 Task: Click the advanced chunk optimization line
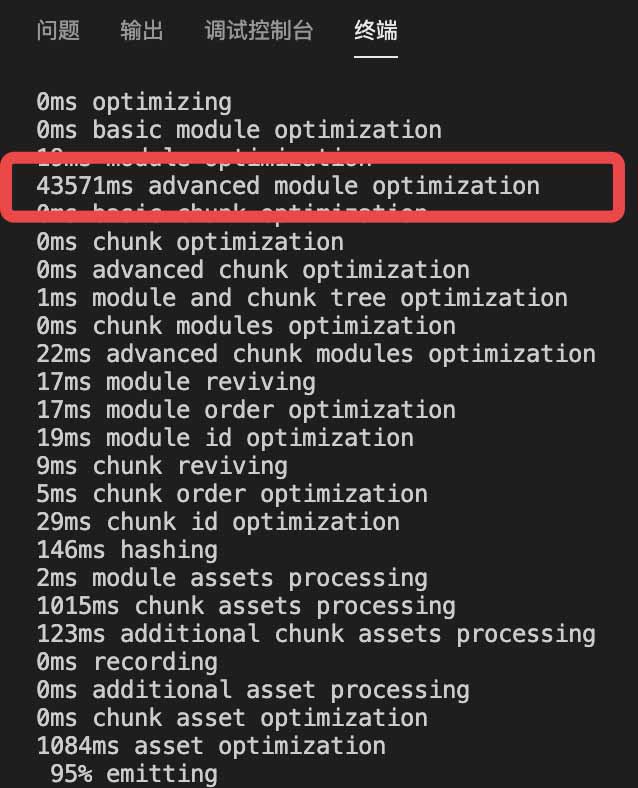coord(253,270)
